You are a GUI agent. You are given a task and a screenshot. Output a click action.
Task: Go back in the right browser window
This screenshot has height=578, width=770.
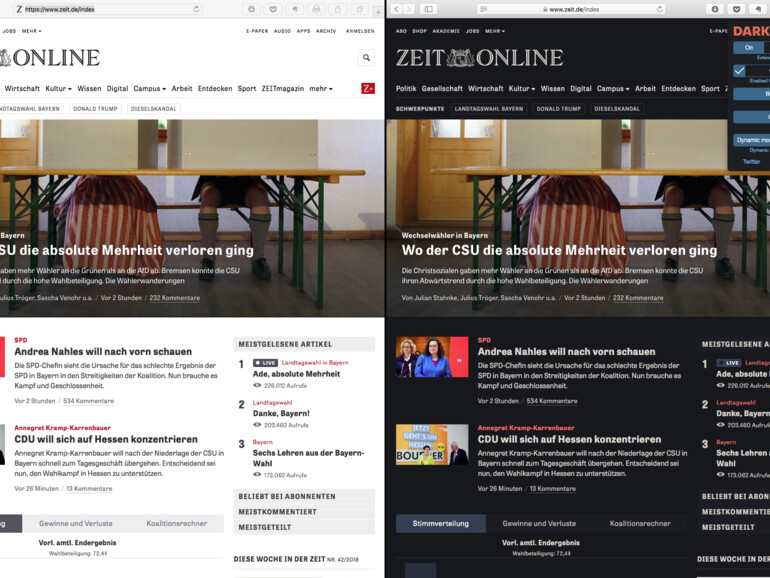(397, 9)
